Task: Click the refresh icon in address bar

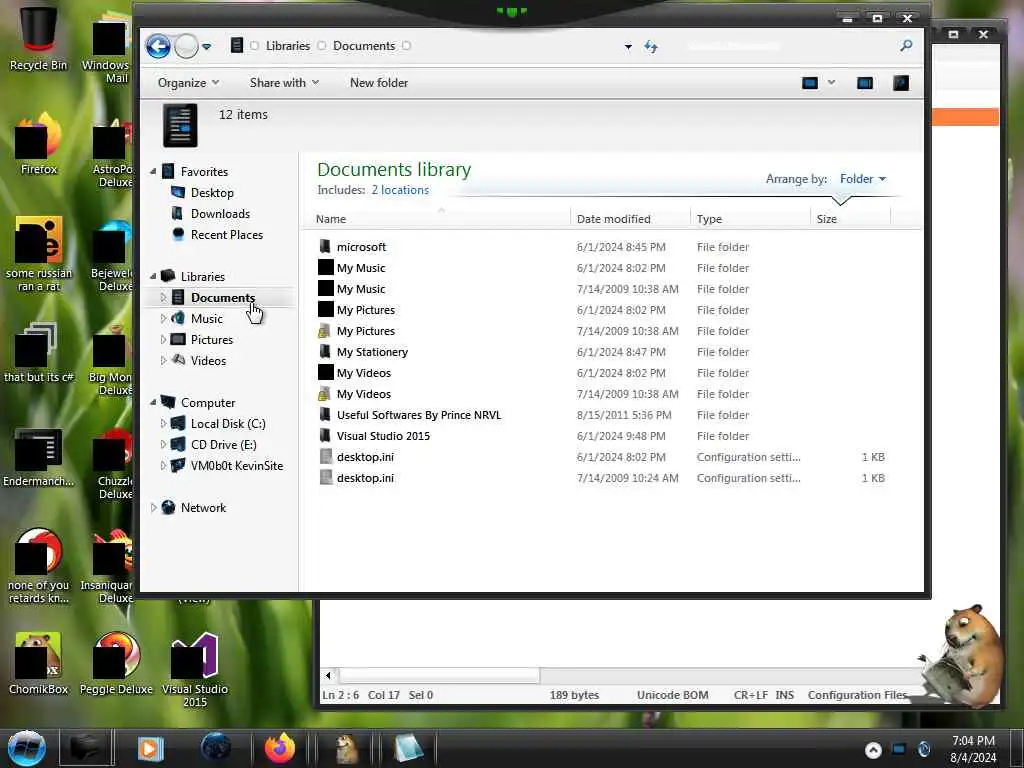Action: point(650,46)
